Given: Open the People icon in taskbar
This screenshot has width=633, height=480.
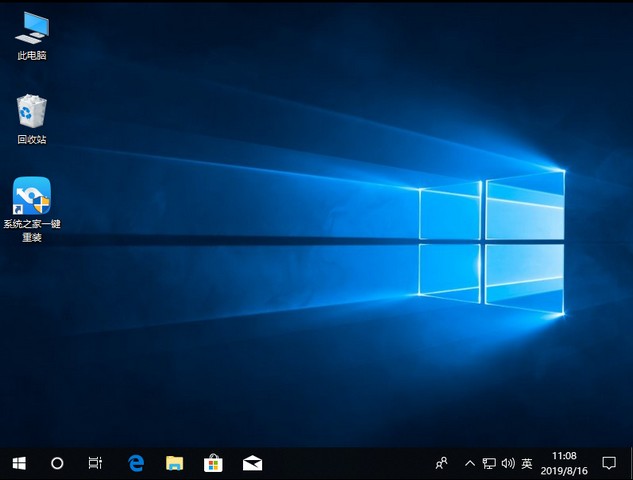Looking at the screenshot, I should pos(441,463).
